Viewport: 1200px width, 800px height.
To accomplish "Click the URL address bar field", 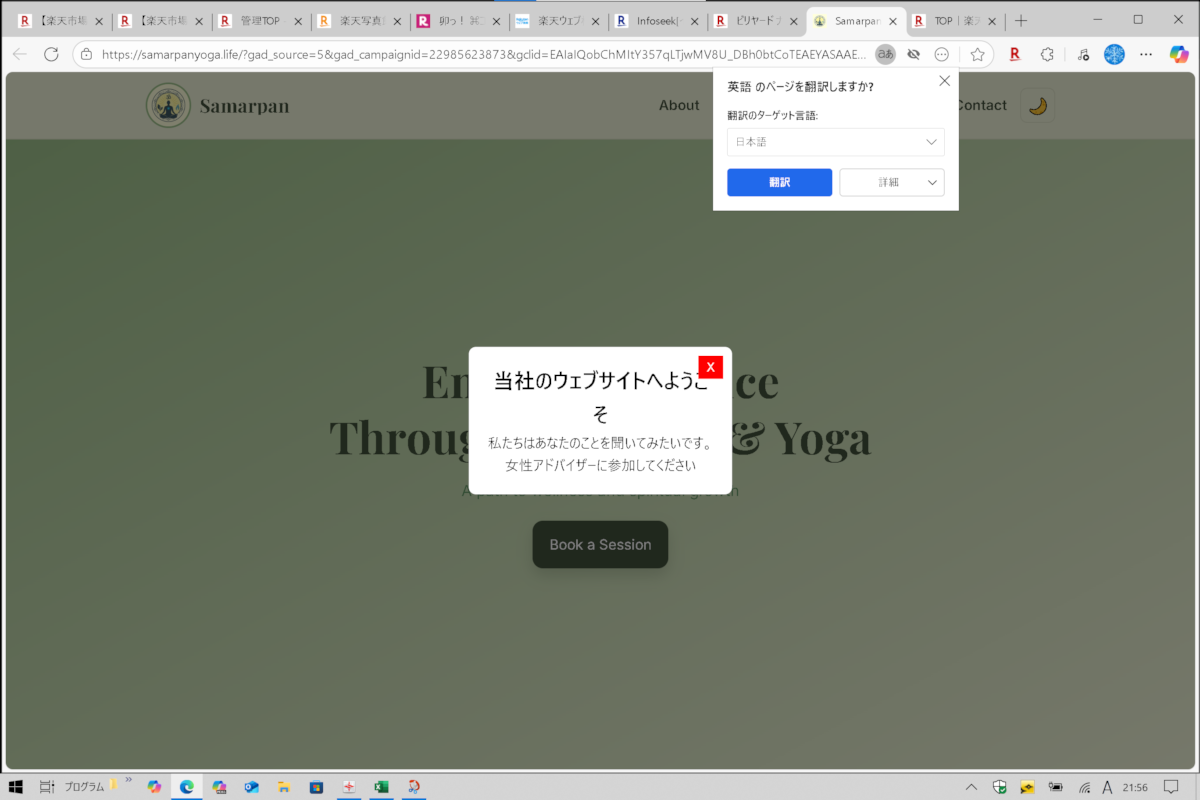I will click(480, 54).
